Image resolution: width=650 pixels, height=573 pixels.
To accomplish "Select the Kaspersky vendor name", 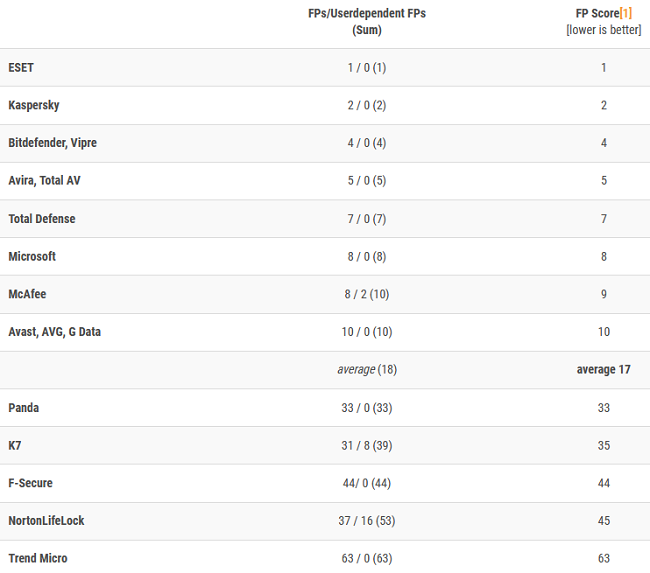I will pyautogui.click(x=34, y=105).
